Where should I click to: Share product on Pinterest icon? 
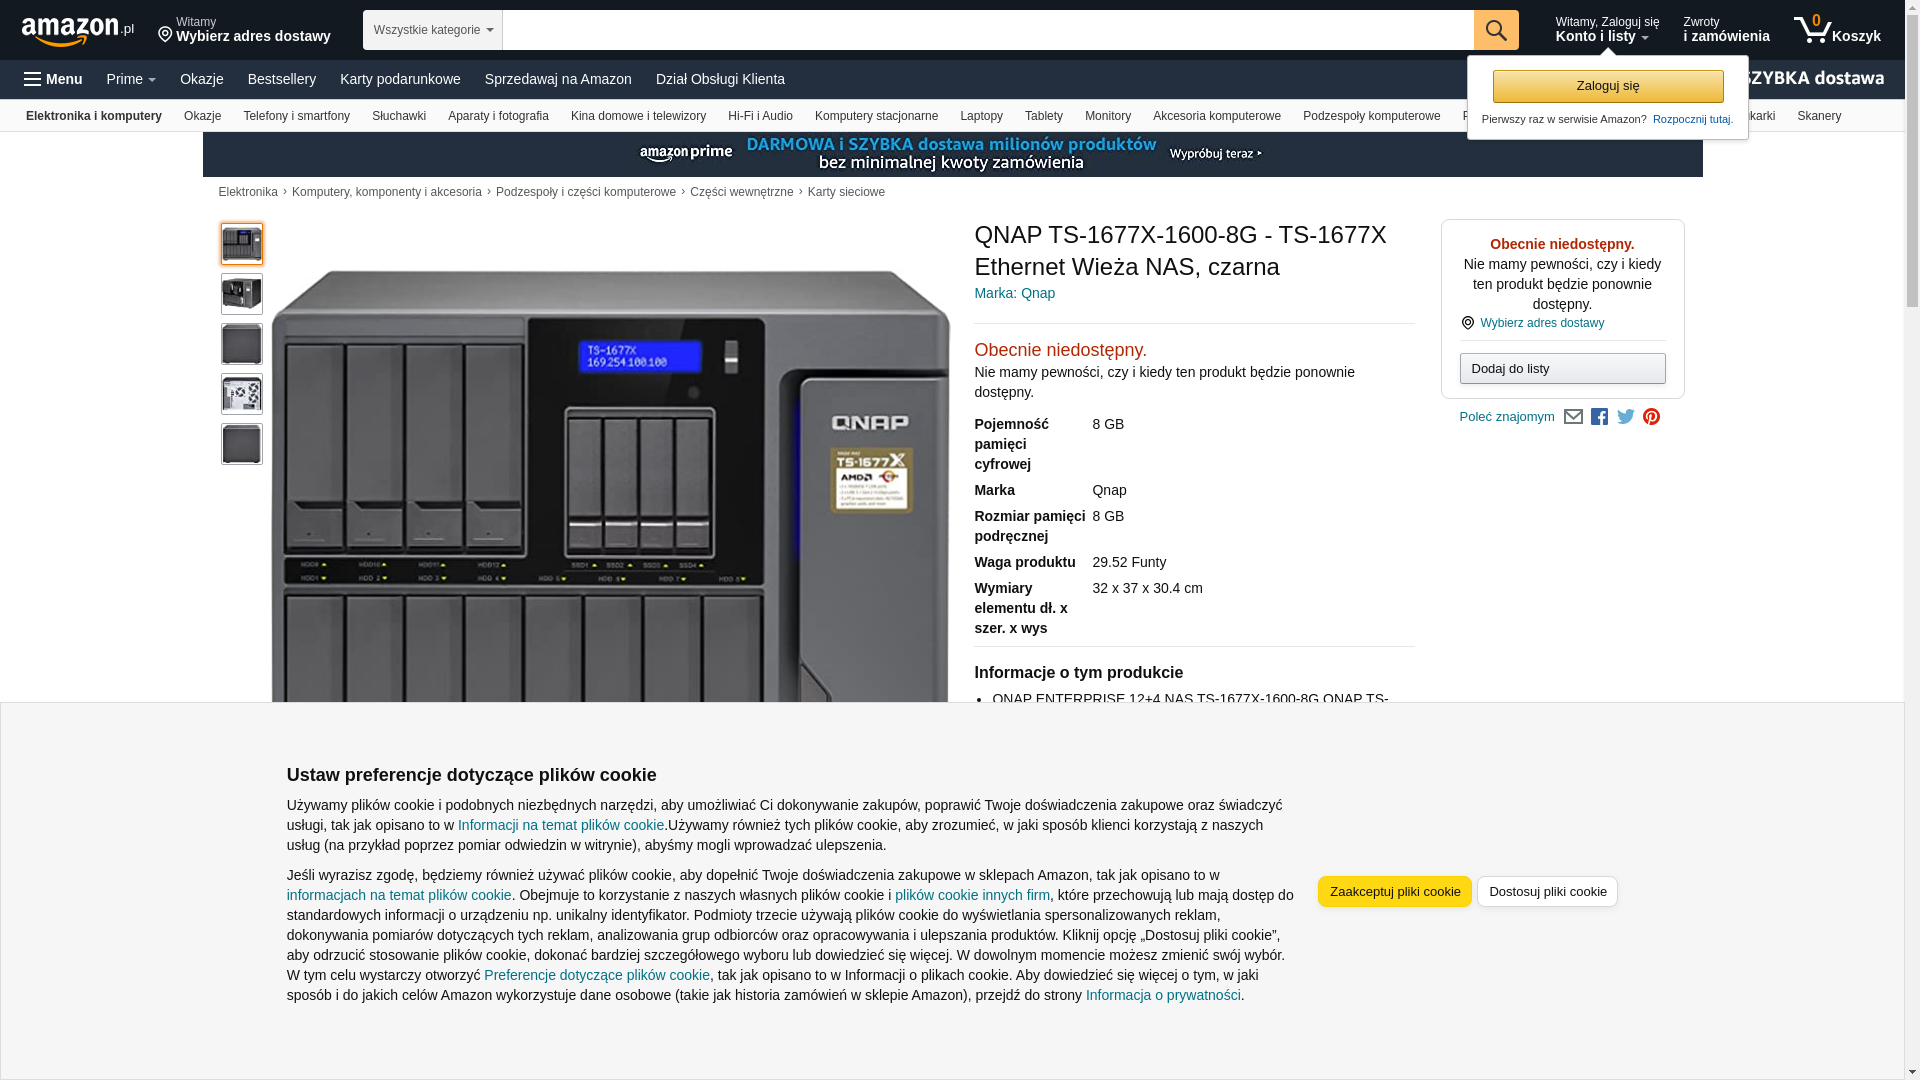pyautogui.click(x=1651, y=417)
